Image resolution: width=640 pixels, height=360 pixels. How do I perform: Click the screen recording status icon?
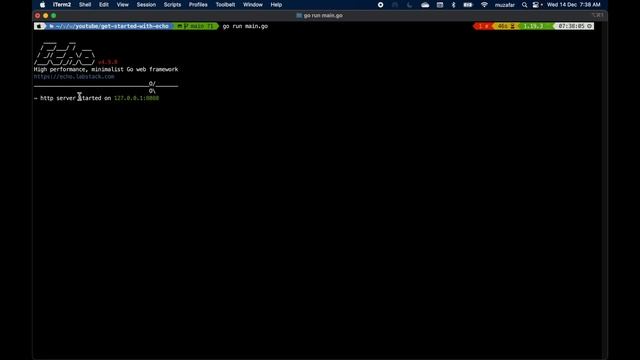coord(380,5)
